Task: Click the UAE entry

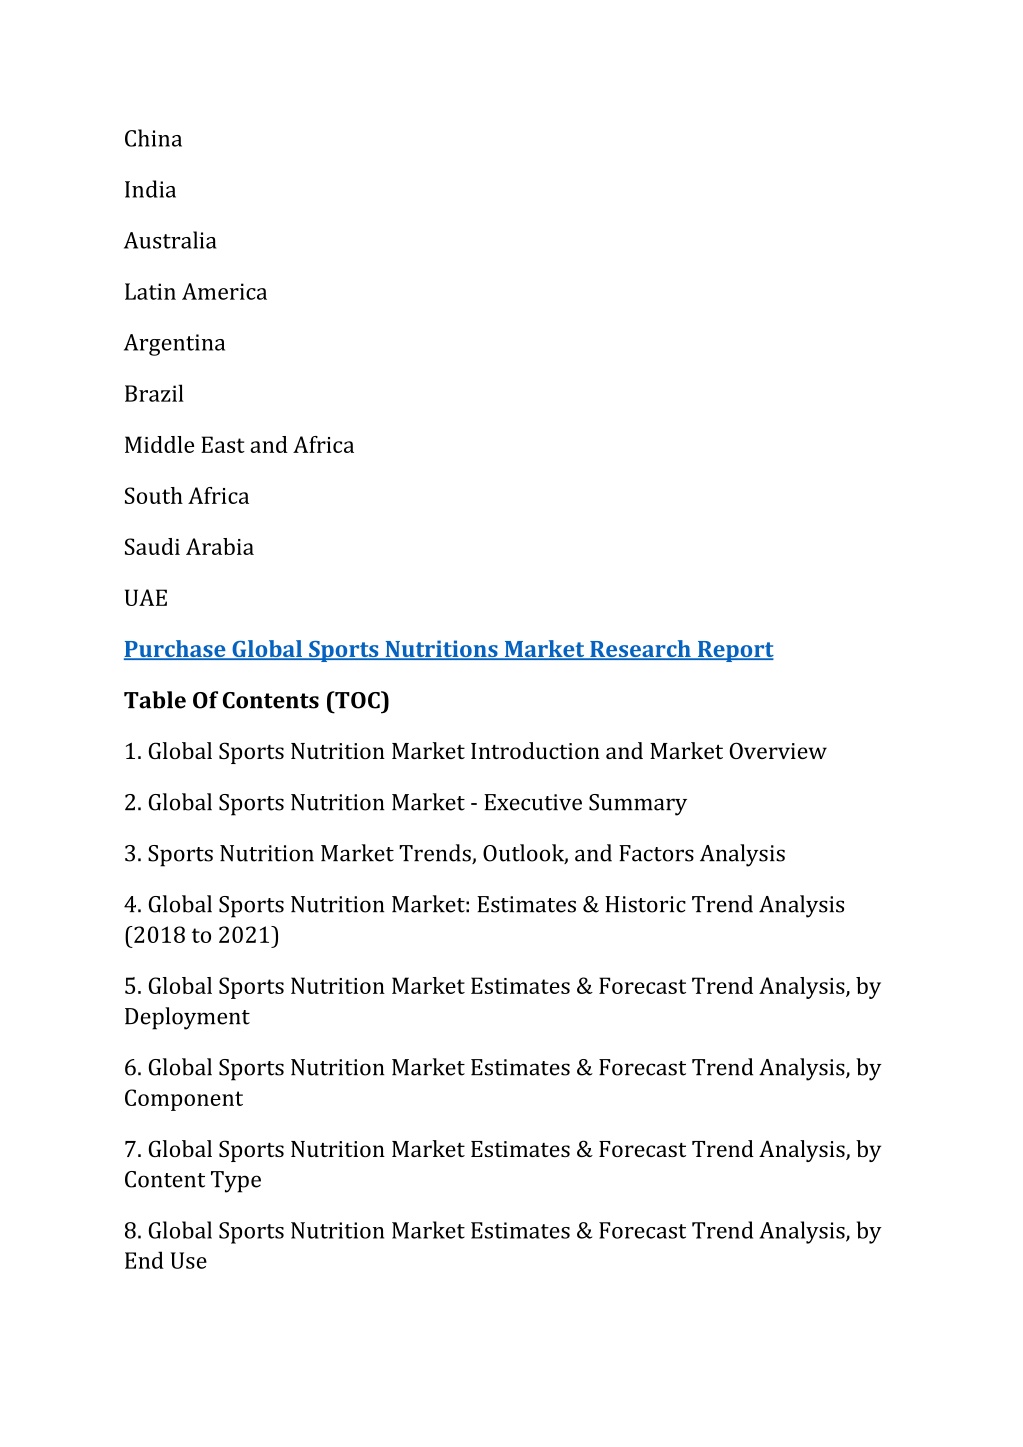Action: click(146, 598)
